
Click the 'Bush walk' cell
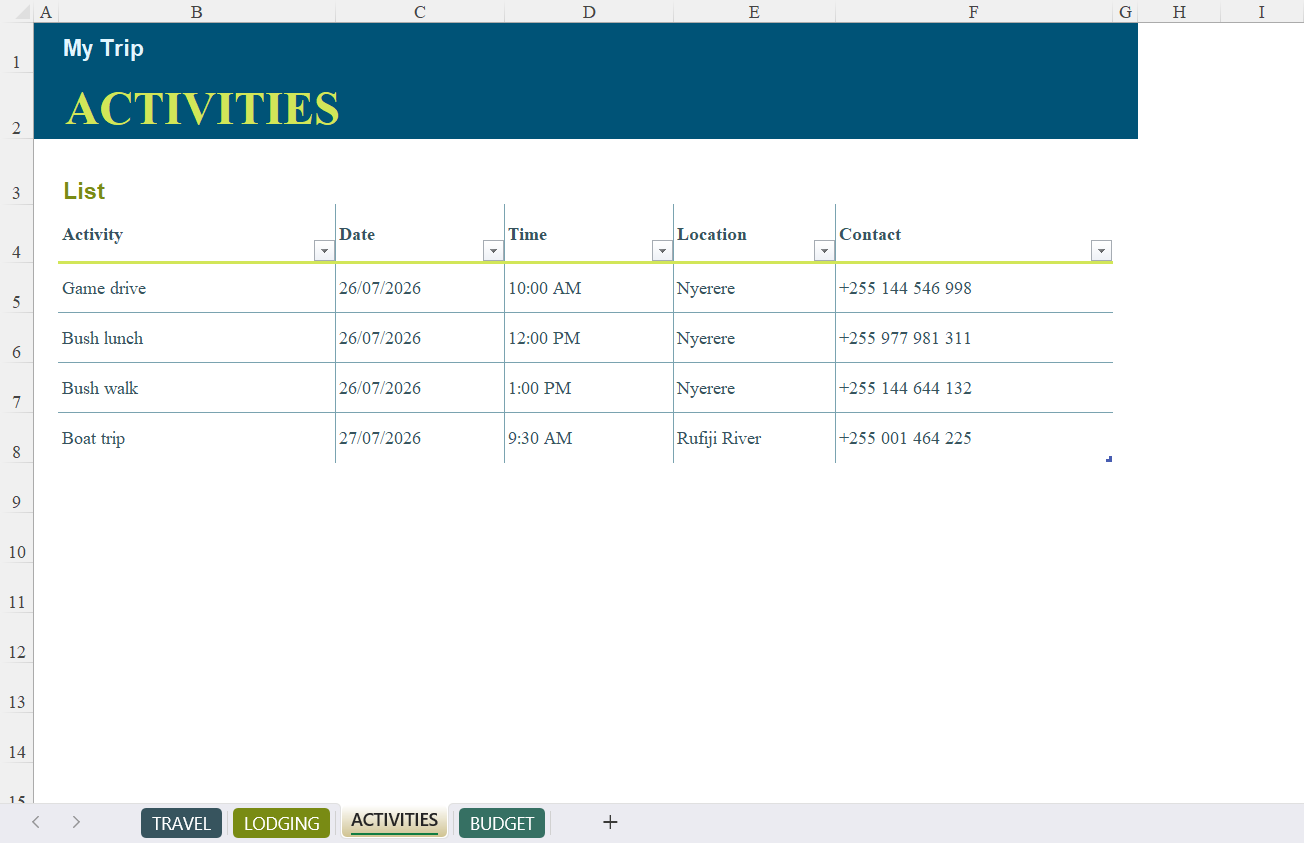197,388
